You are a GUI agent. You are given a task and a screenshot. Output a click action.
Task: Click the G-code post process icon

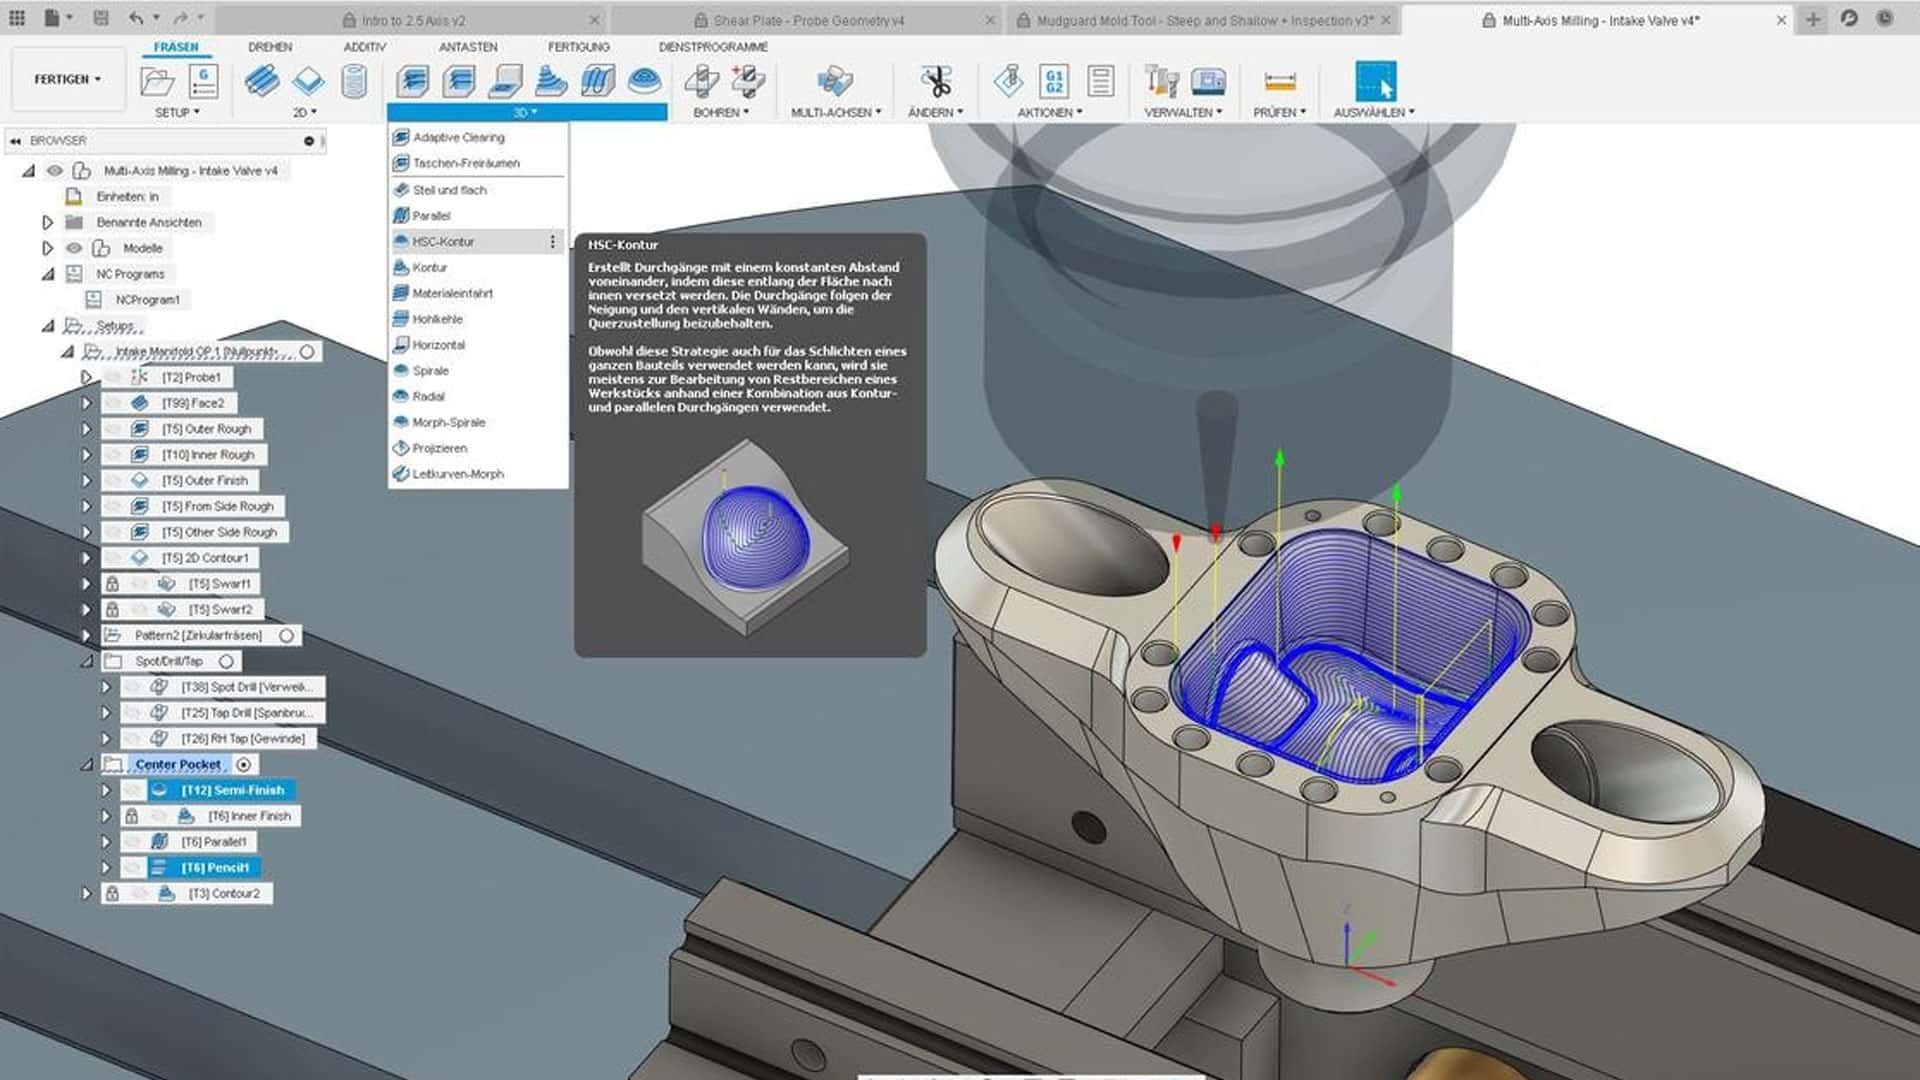(x=1054, y=81)
